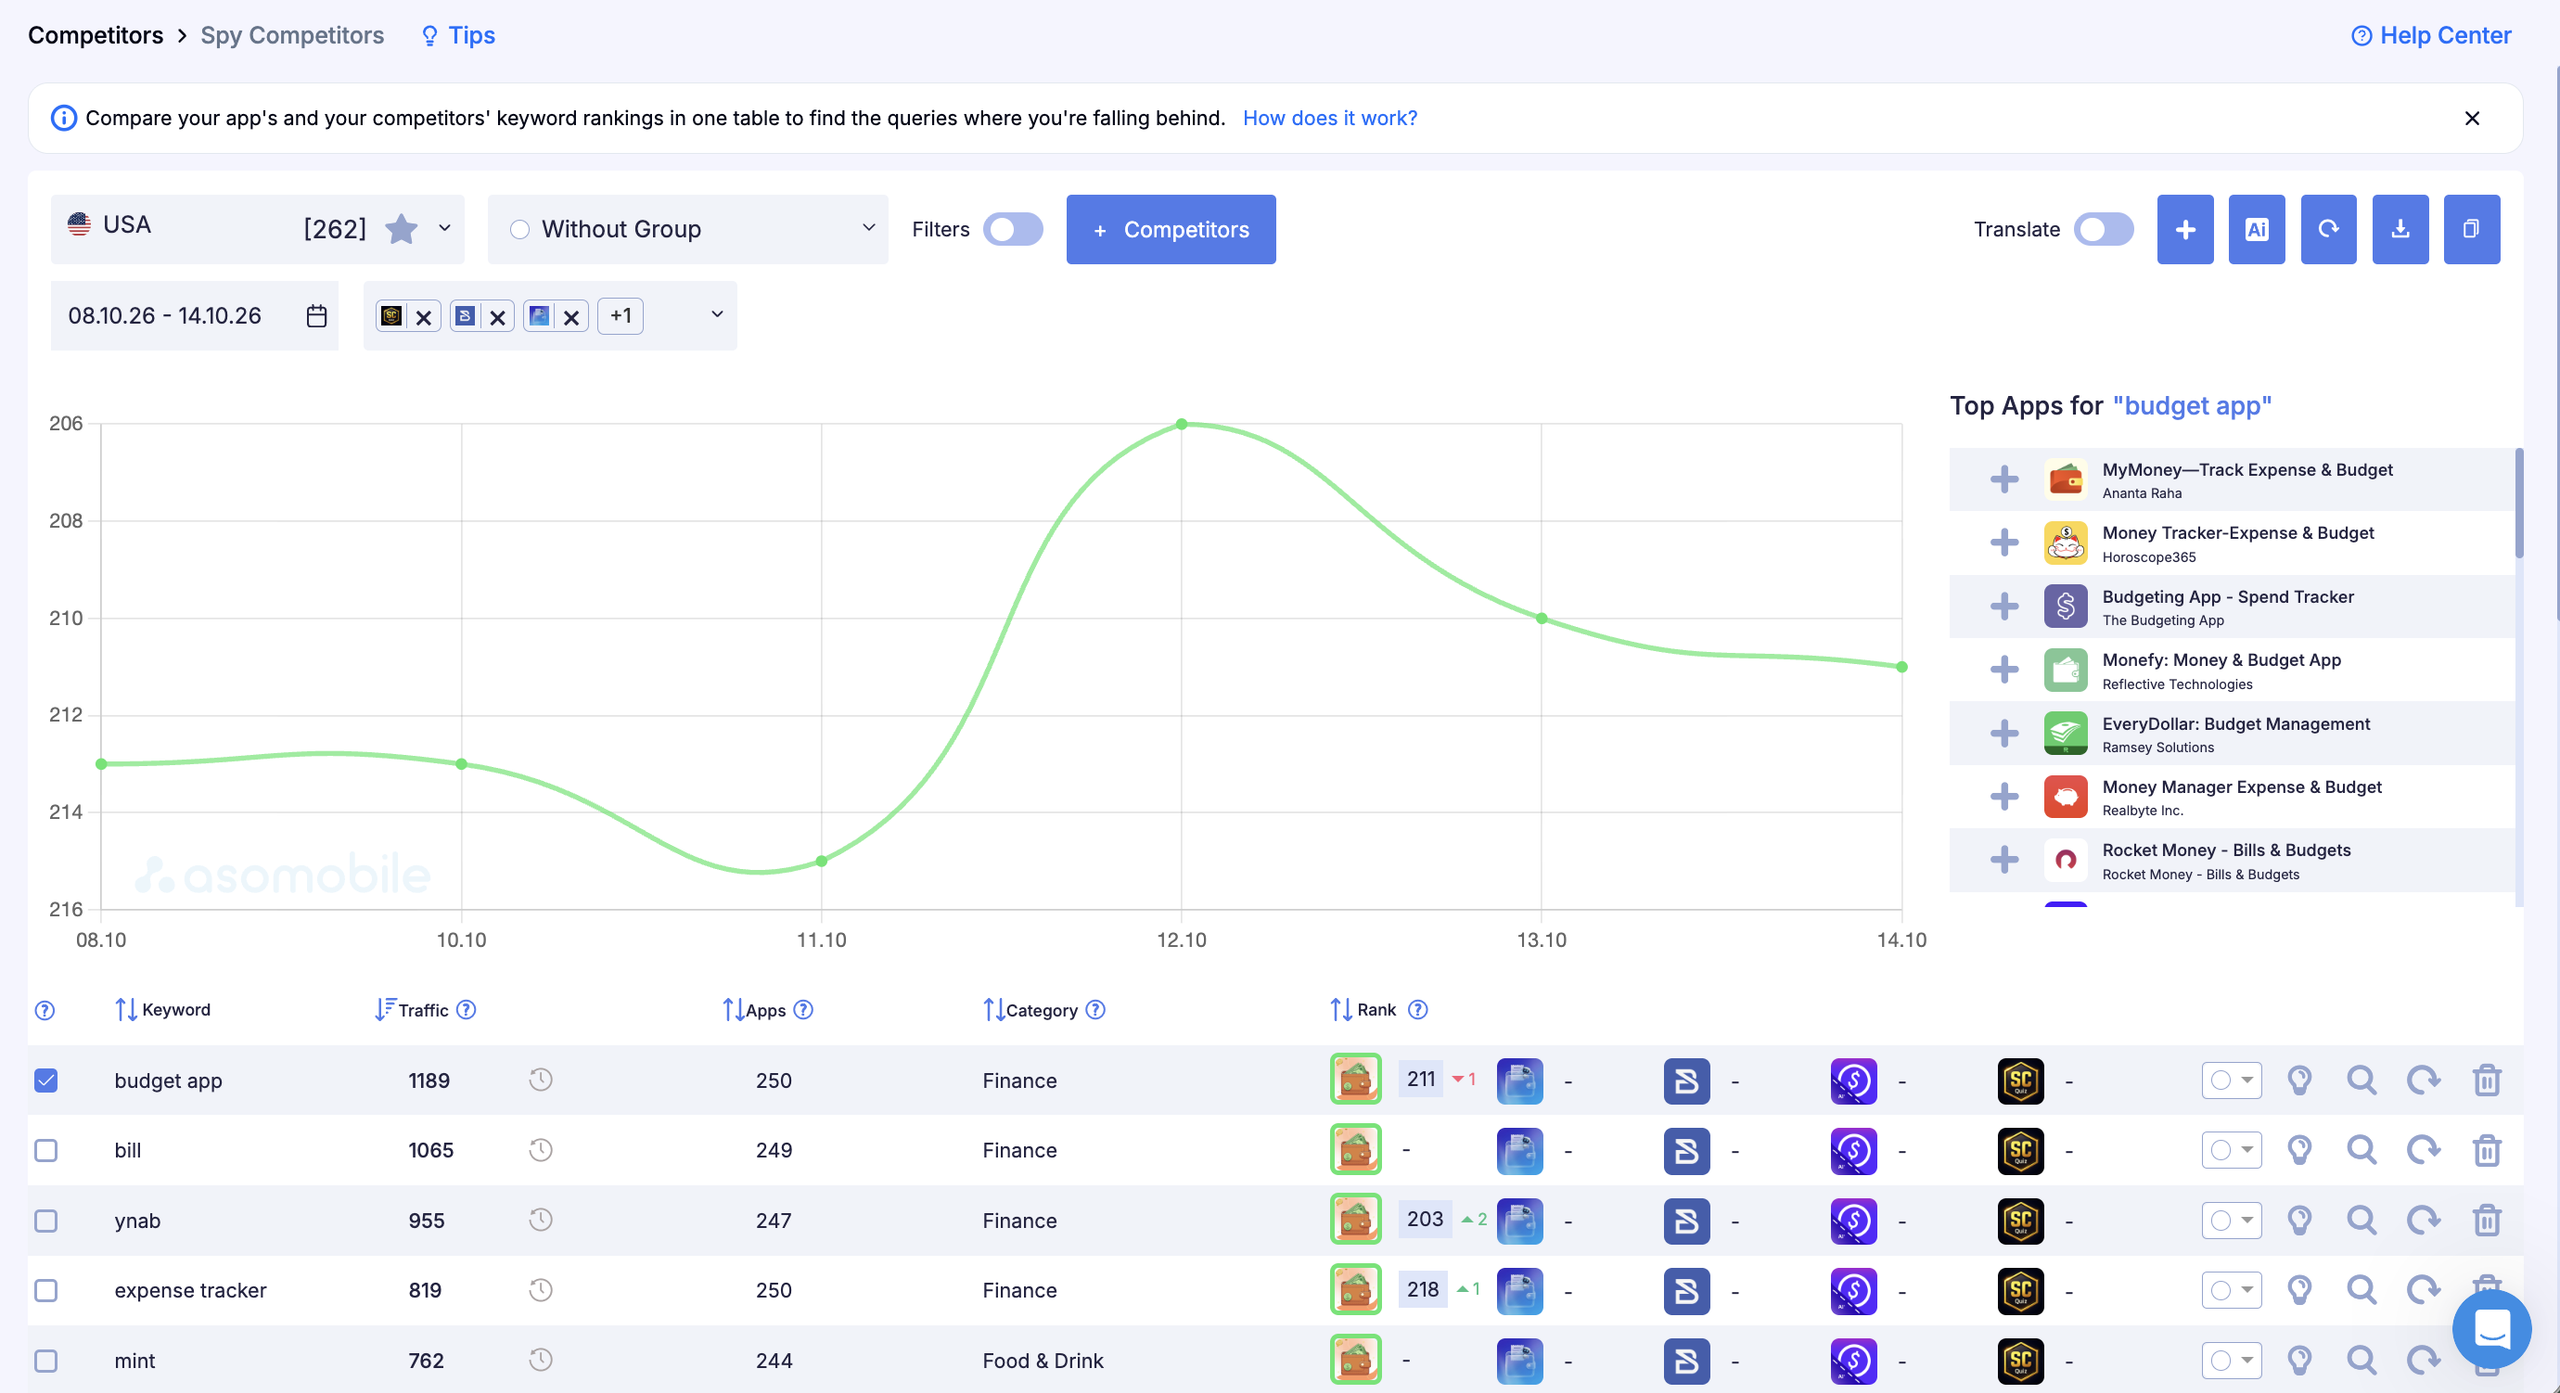
Task: Open the Help Center link
Action: [x=2430, y=35]
